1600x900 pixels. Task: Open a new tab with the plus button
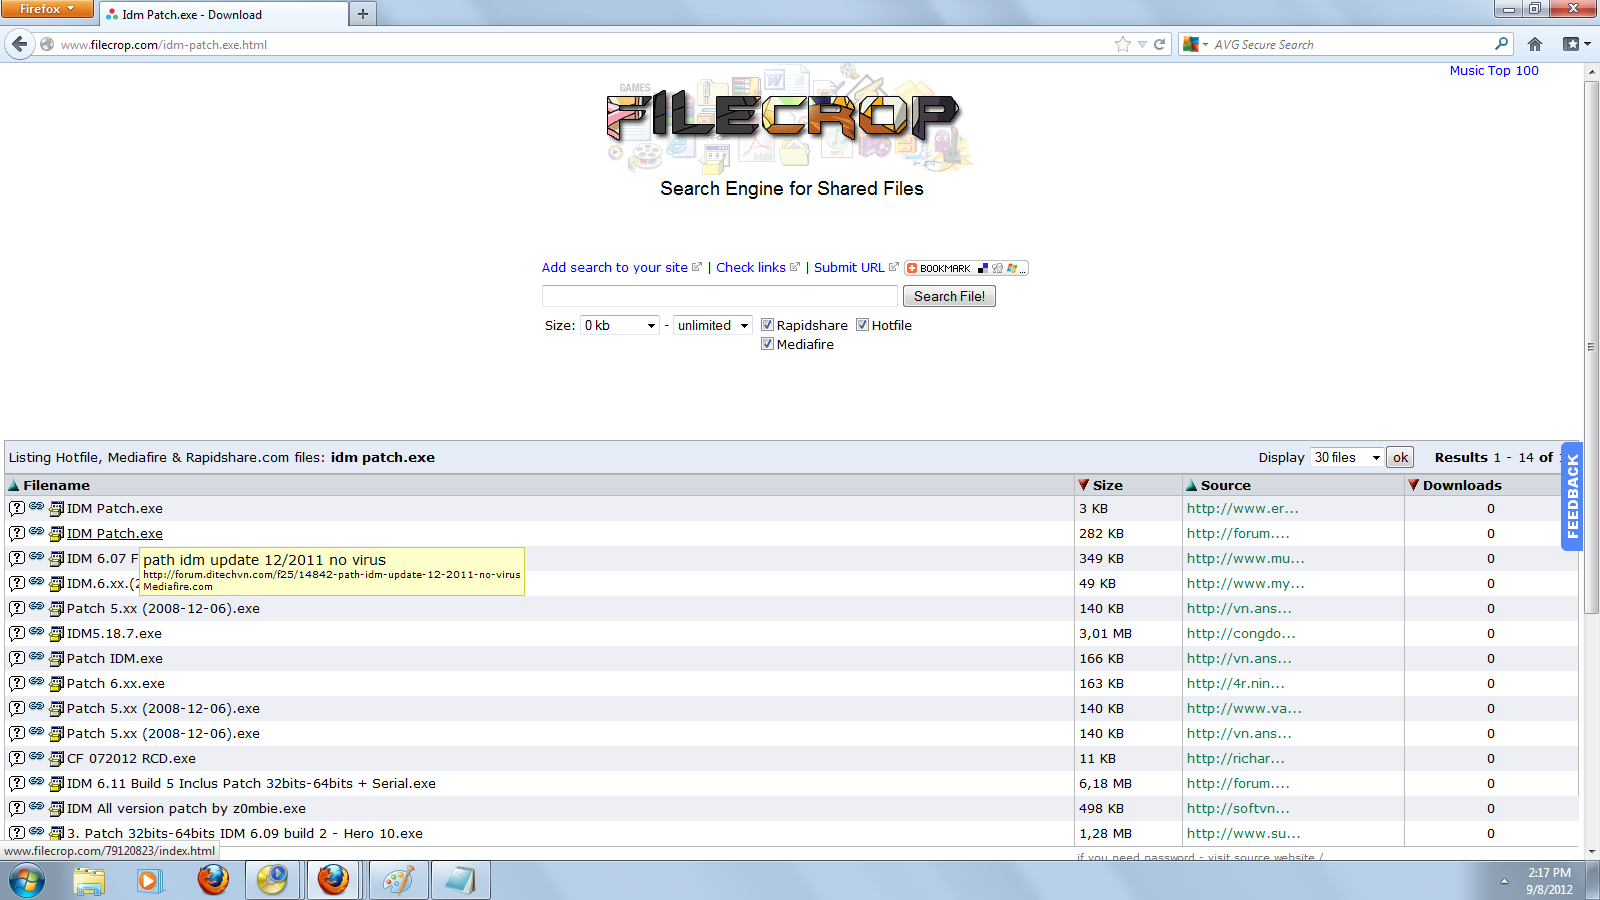363,14
